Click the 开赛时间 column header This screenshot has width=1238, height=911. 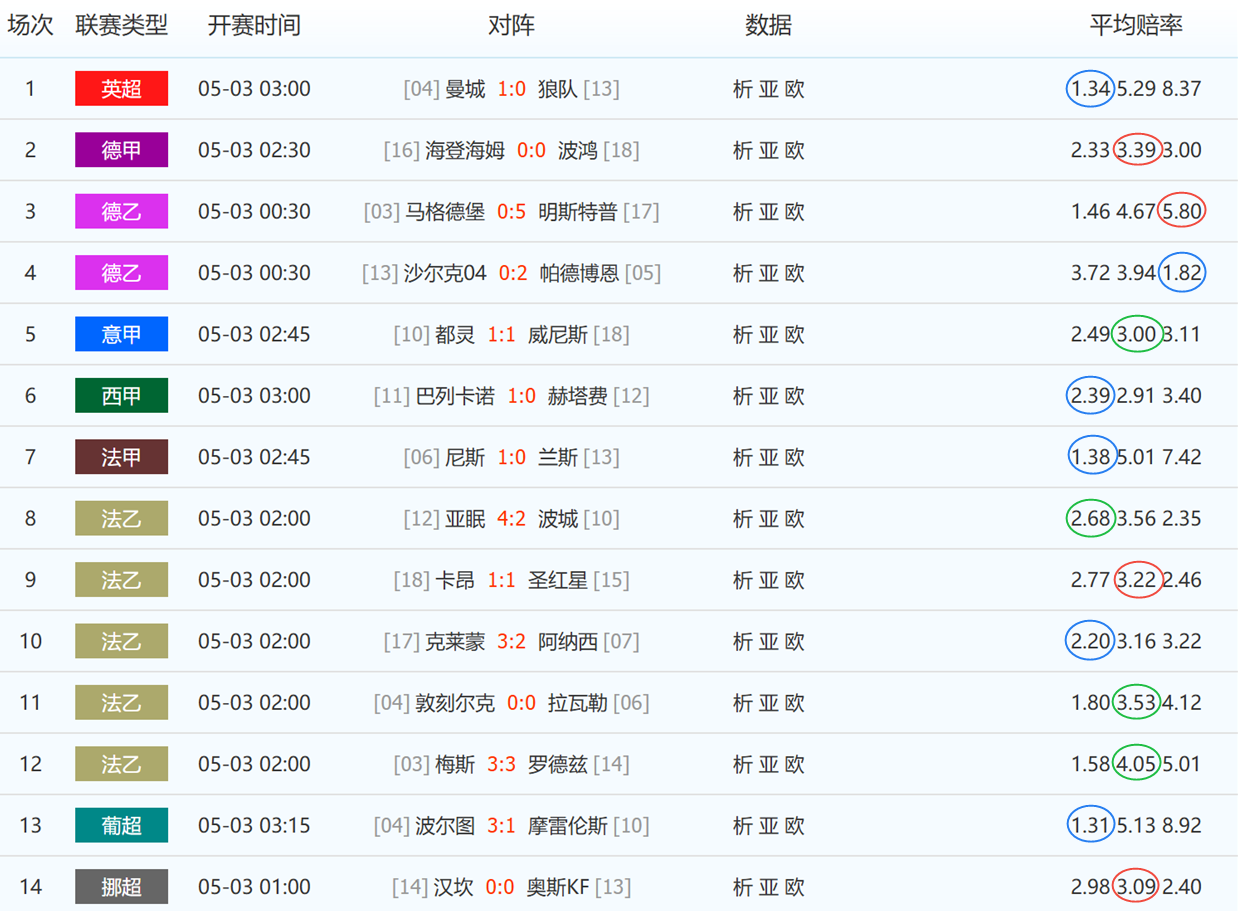(x=254, y=26)
